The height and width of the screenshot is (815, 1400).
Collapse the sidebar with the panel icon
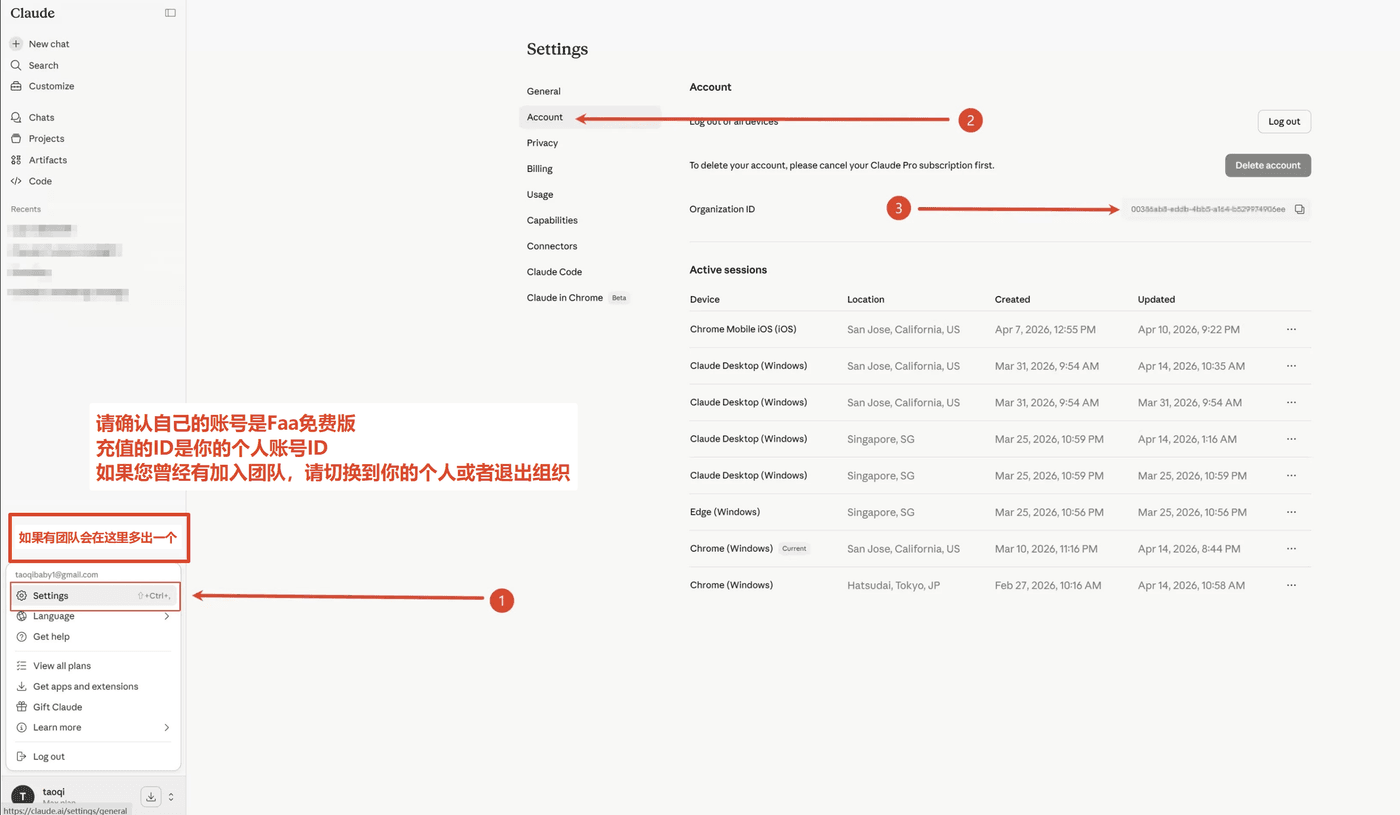click(170, 13)
